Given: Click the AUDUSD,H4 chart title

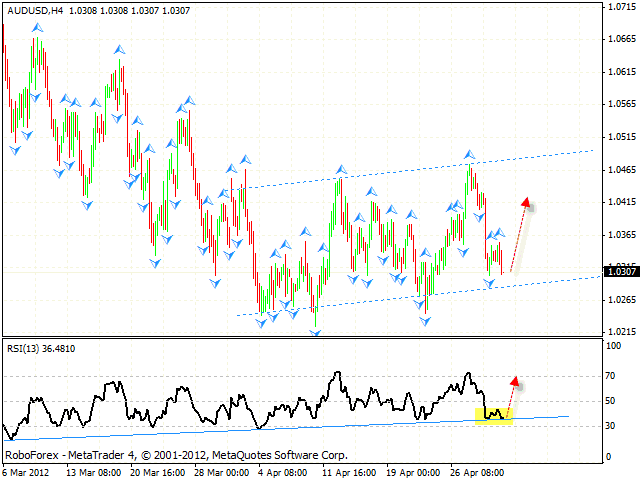Looking at the screenshot, I should click(x=37, y=8).
